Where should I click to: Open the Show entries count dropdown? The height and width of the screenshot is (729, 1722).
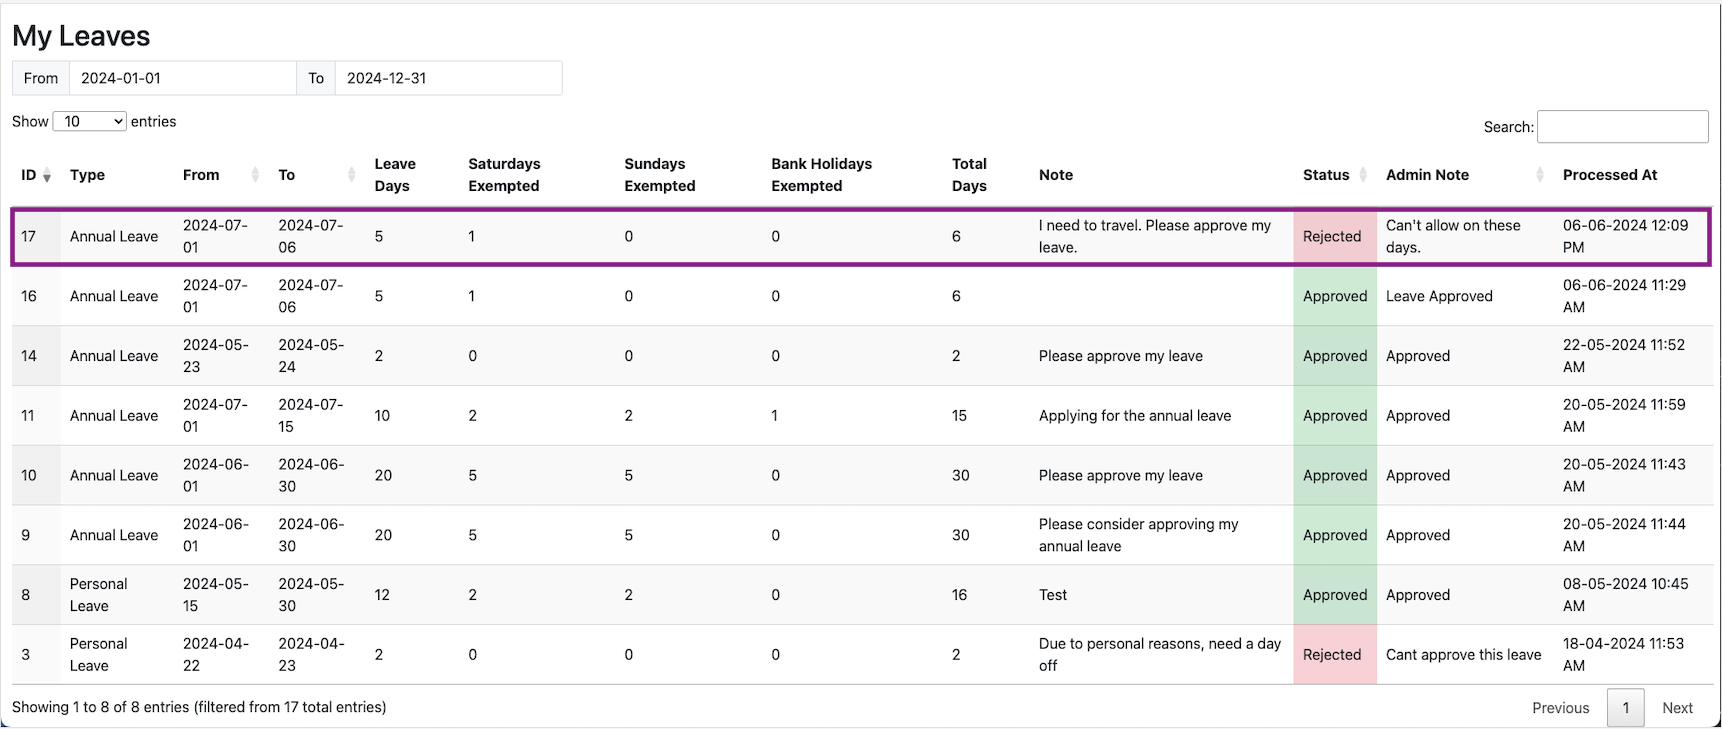(x=89, y=121)
